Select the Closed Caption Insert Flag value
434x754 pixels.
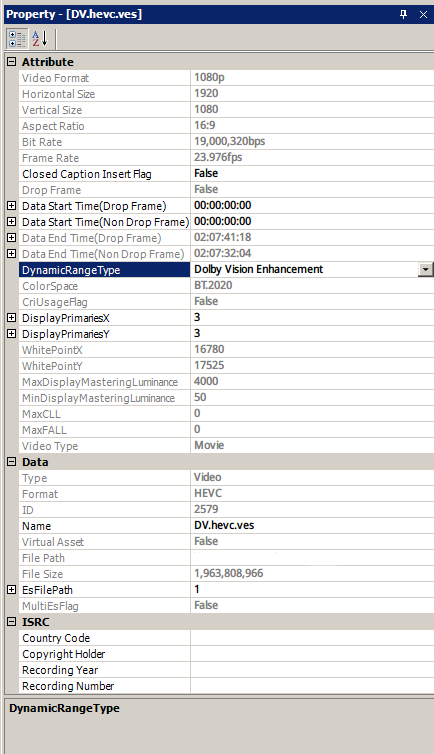312,174
